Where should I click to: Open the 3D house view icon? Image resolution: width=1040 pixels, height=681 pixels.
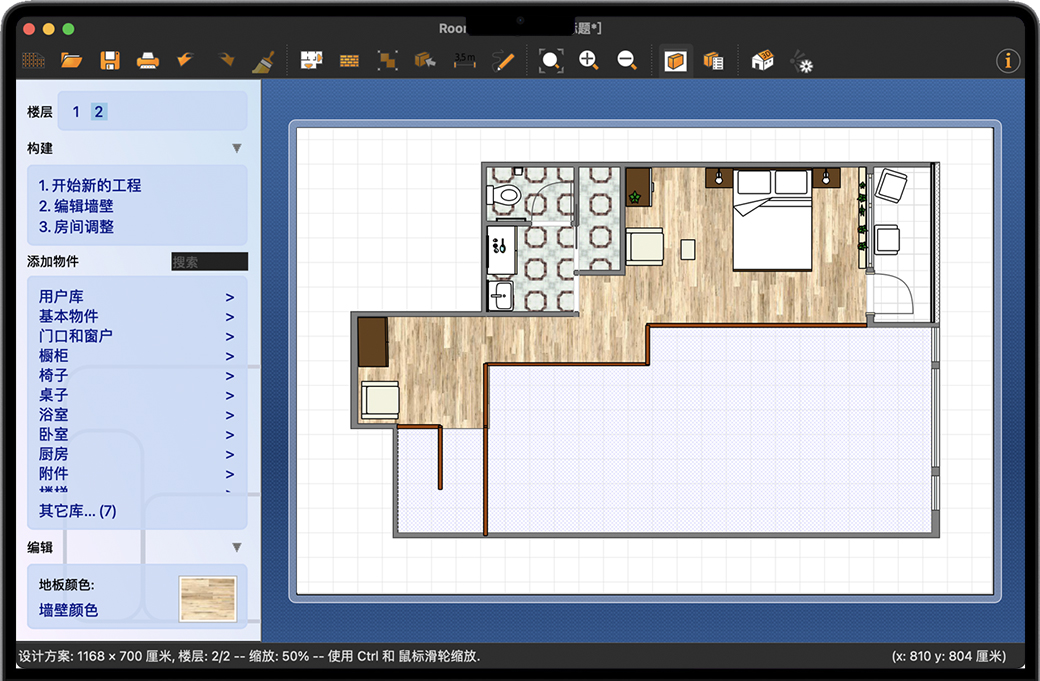762,61
